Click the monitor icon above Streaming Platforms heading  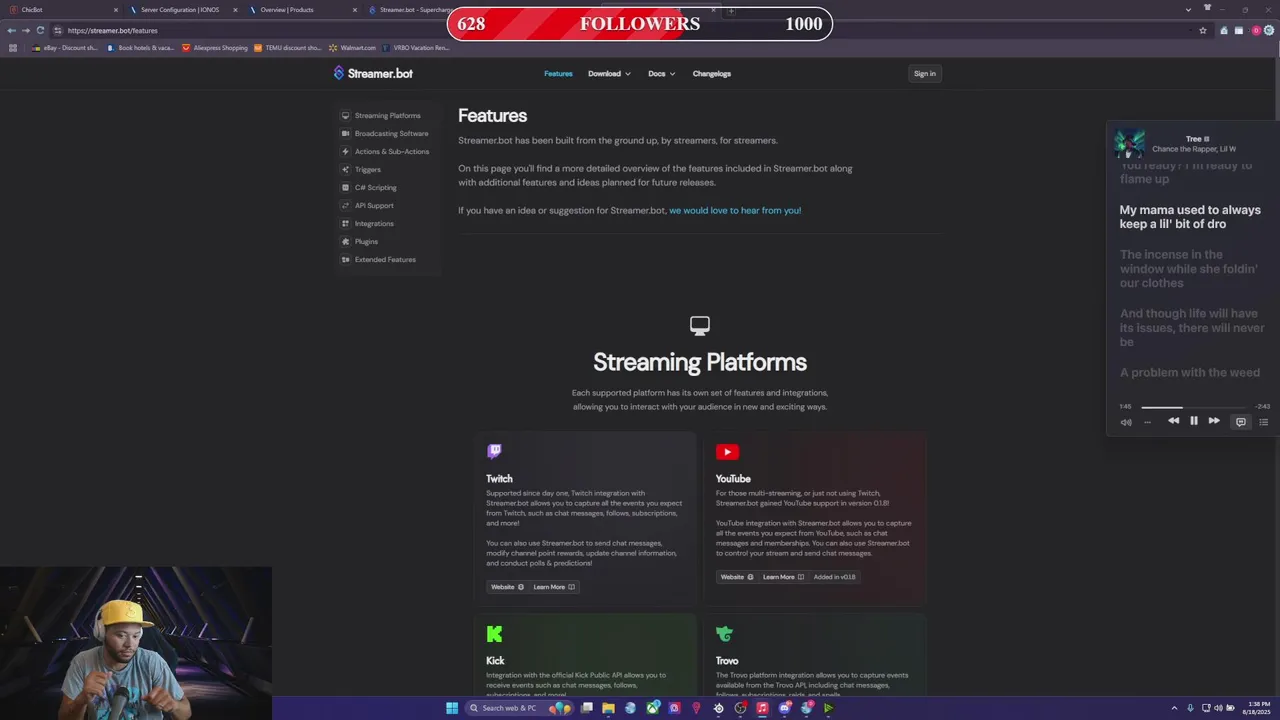point(700,325)
